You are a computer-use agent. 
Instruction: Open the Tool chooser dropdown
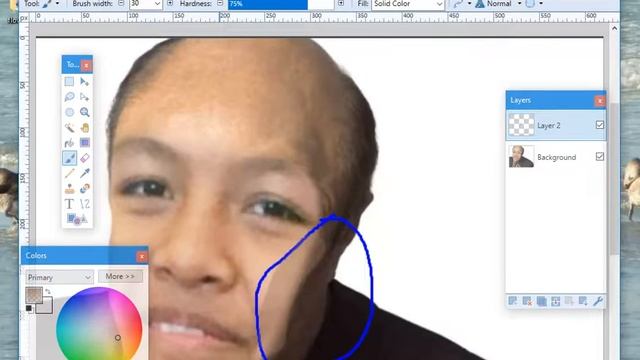(57, 4)
